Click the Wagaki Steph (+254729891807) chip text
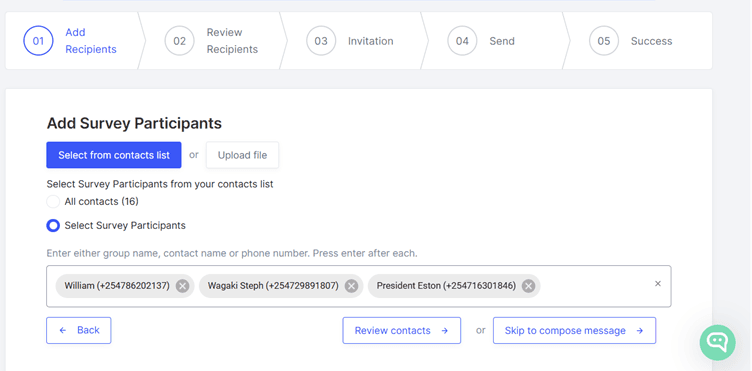The height and width of the screenshot is (371, 752). (273, 286)
